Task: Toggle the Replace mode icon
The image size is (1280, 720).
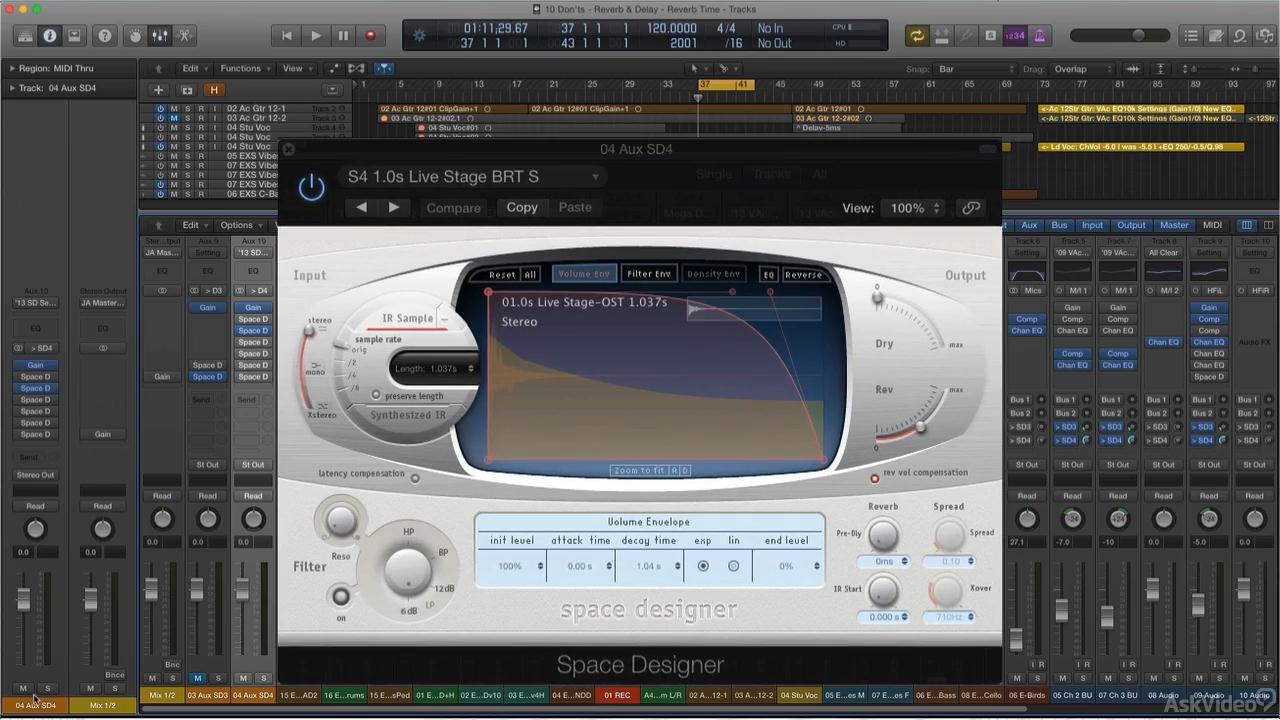Action: coord(940,36)
